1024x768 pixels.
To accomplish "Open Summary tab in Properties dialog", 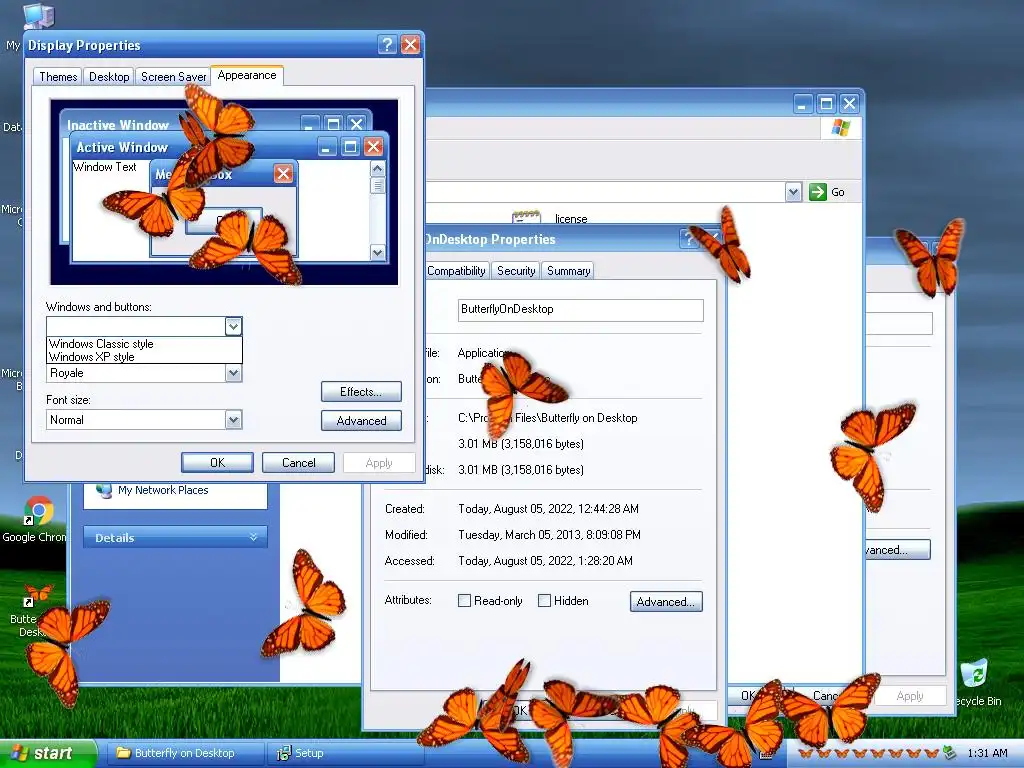I will [x=568, y=271].
